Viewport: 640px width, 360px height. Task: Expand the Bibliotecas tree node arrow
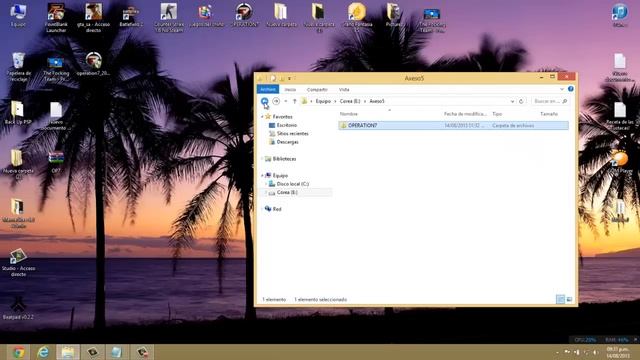262,159
